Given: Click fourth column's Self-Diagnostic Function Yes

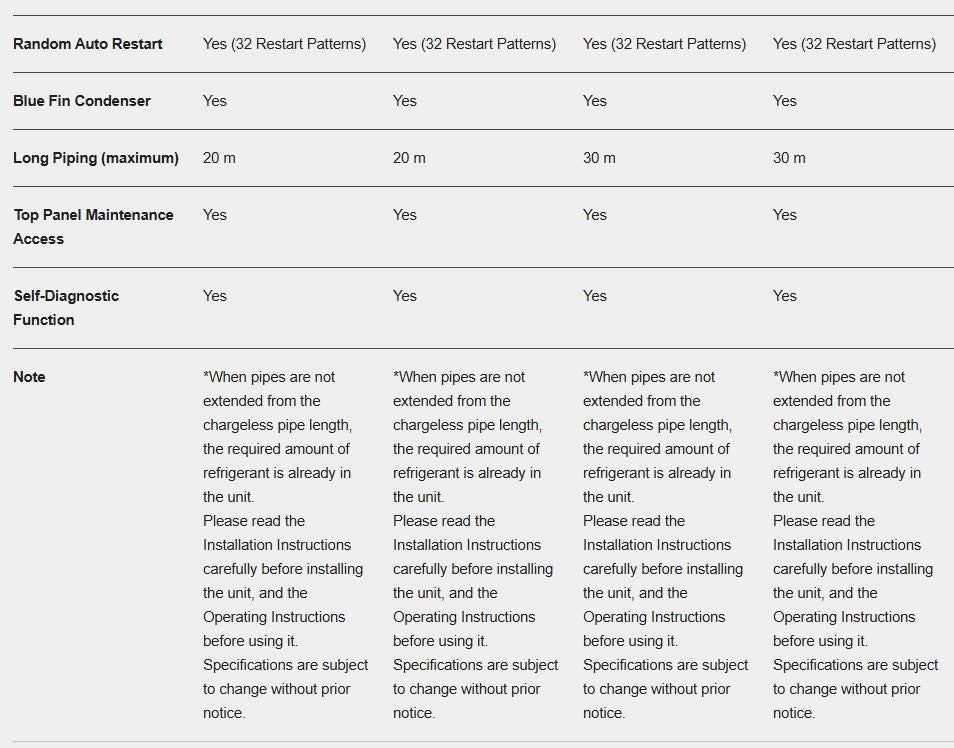Looking at the screenshot, I should (784, 296).
